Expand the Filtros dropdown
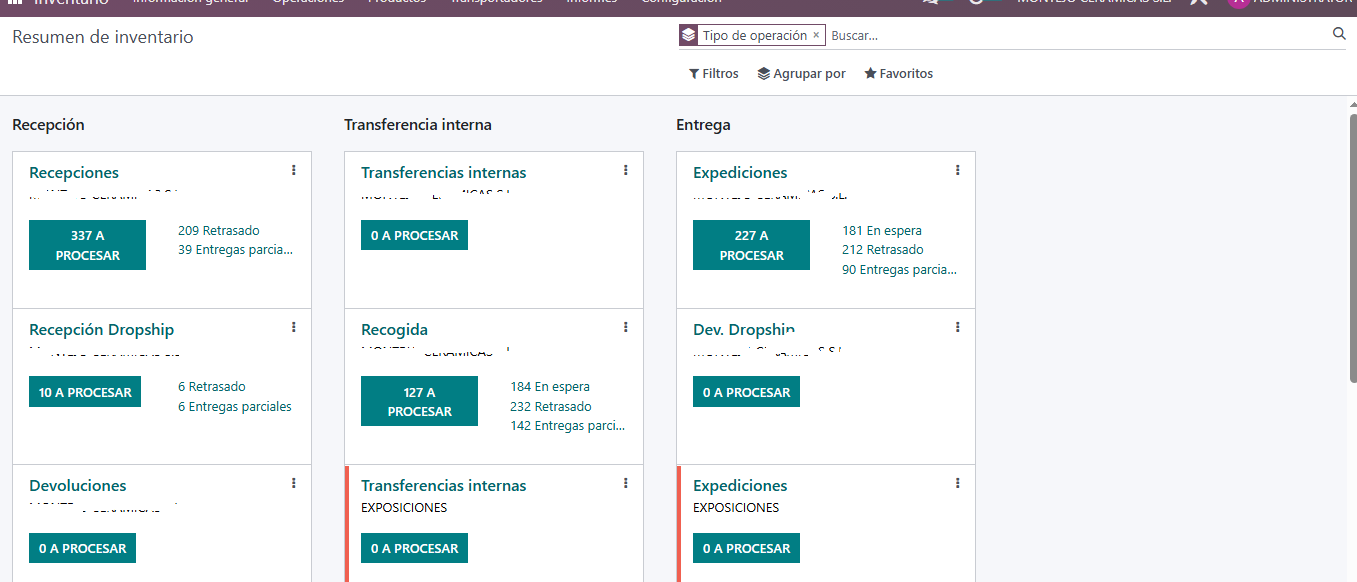 pyautogui.click(x=714, y=74)
